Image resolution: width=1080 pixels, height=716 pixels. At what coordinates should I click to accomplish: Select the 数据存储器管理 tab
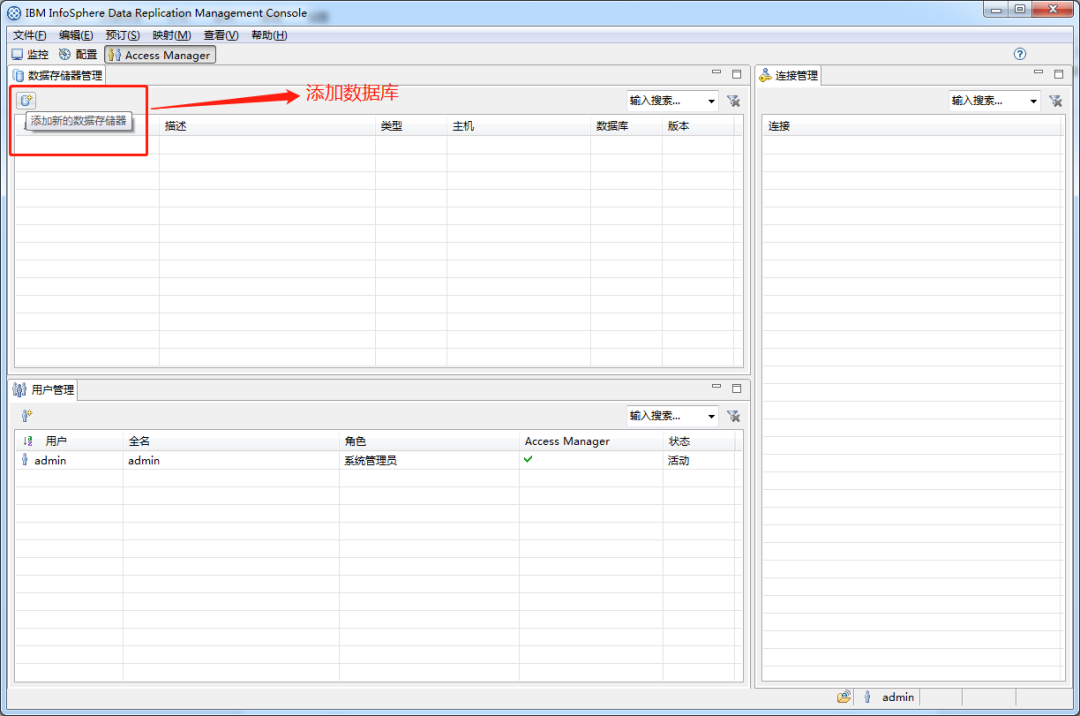click(x=58, y=75)
